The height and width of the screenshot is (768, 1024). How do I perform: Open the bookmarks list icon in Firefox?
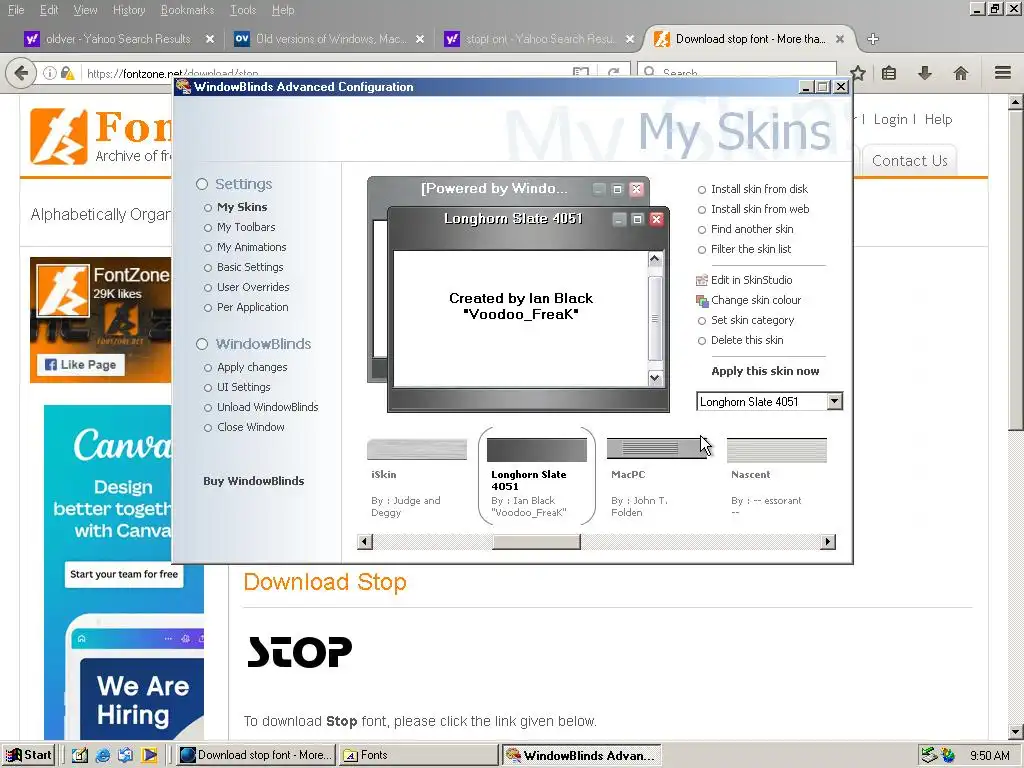pyautogui.click(x=889, y=72)
